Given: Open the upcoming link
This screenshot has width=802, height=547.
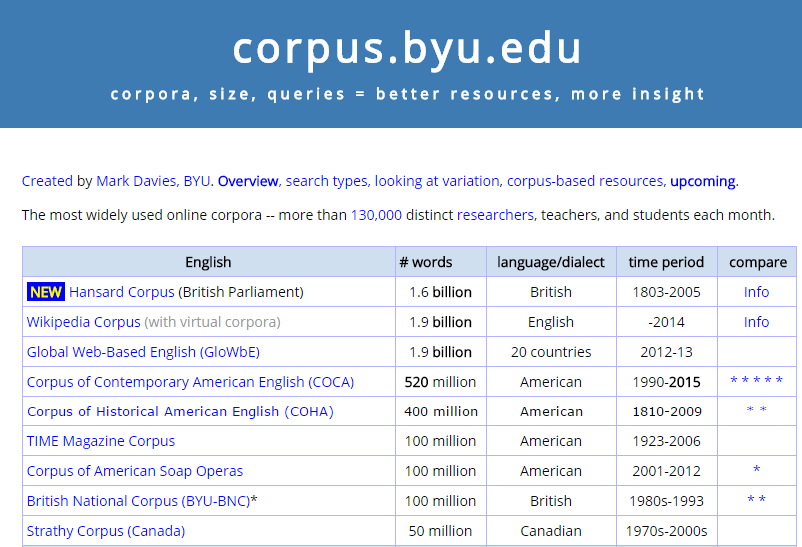Looking at the screenshot, I should (703, 181).
